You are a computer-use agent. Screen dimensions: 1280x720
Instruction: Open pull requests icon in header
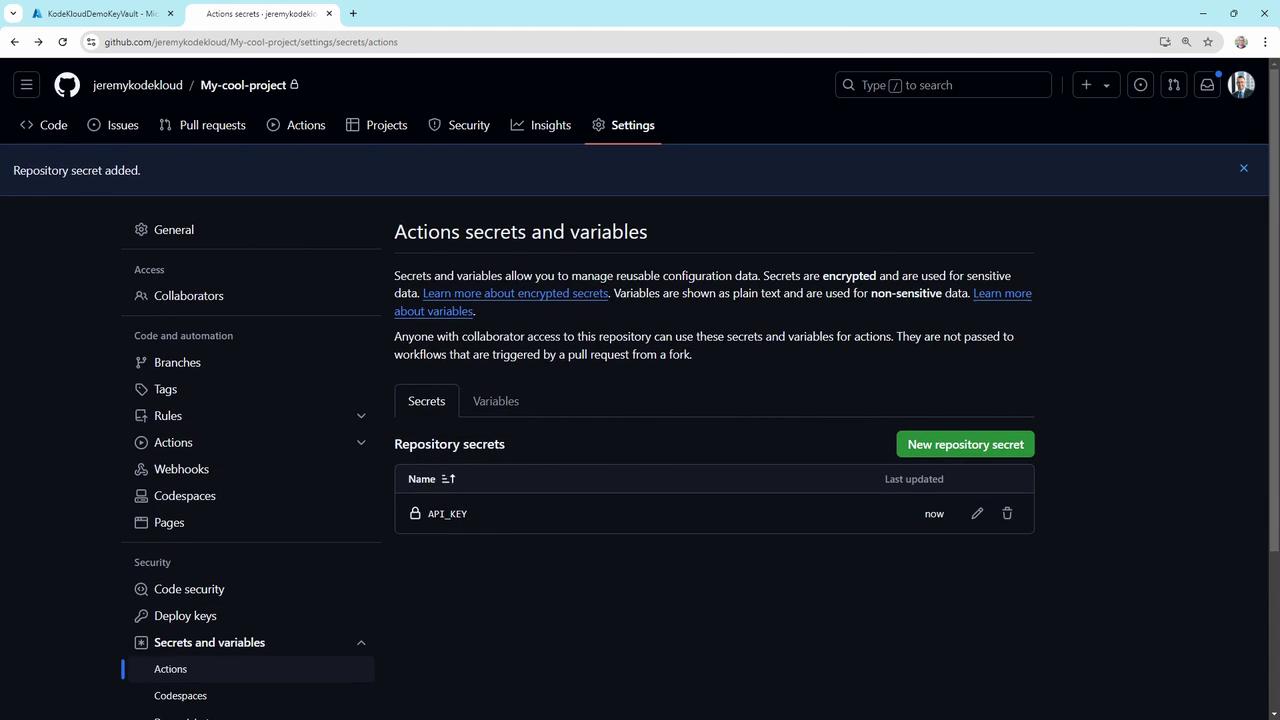point(1174,85)
